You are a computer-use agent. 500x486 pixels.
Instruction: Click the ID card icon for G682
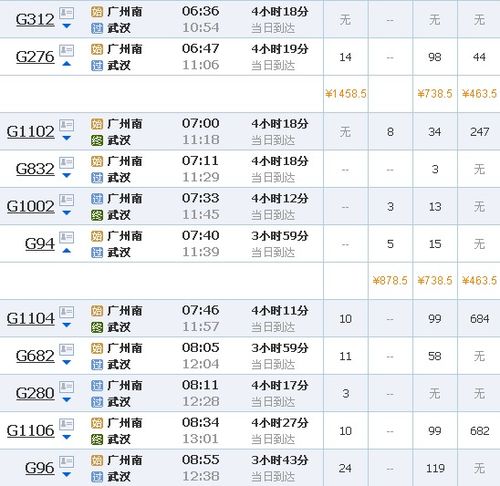click(x=66, y=350)
